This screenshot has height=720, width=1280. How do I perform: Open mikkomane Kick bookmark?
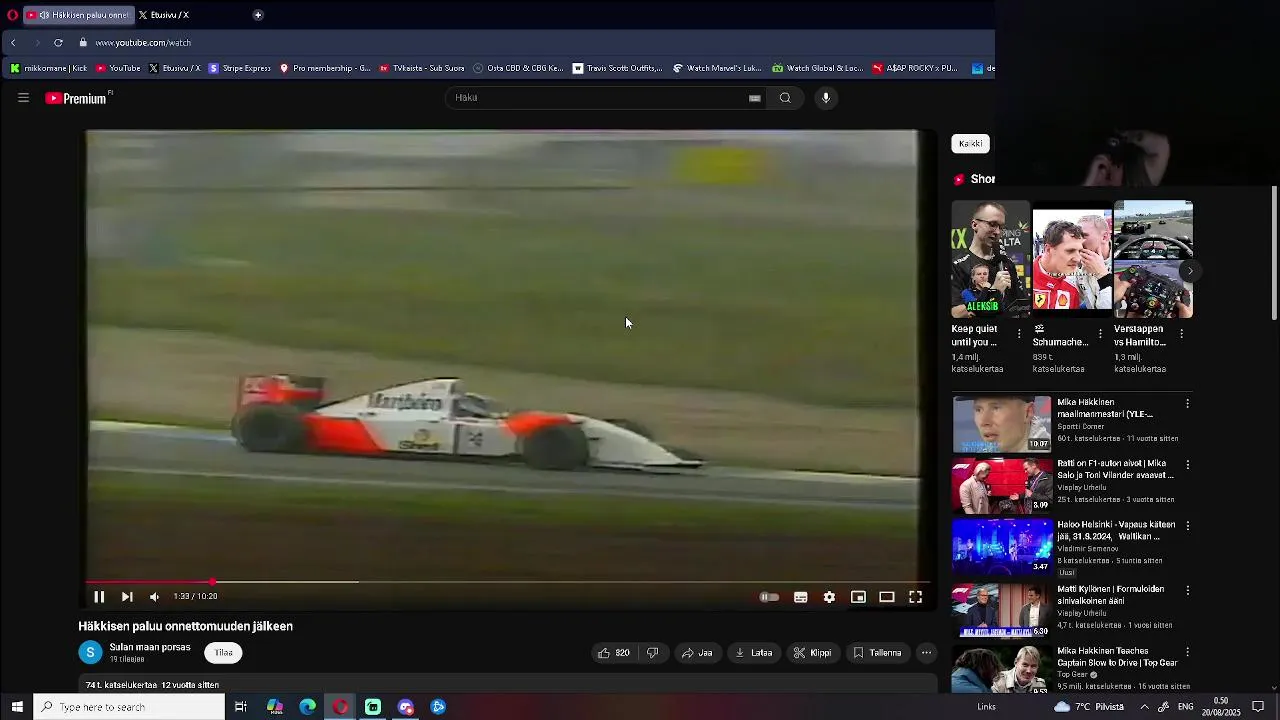pos(49,69)
